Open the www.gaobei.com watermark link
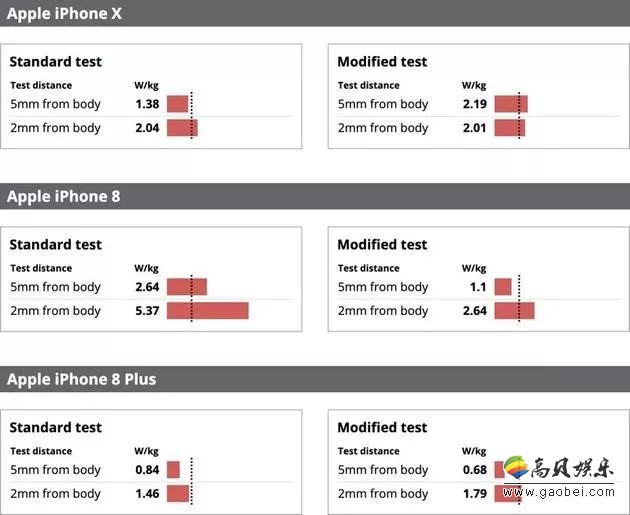Viewport: 630px width, 515px height. (559, 492)
